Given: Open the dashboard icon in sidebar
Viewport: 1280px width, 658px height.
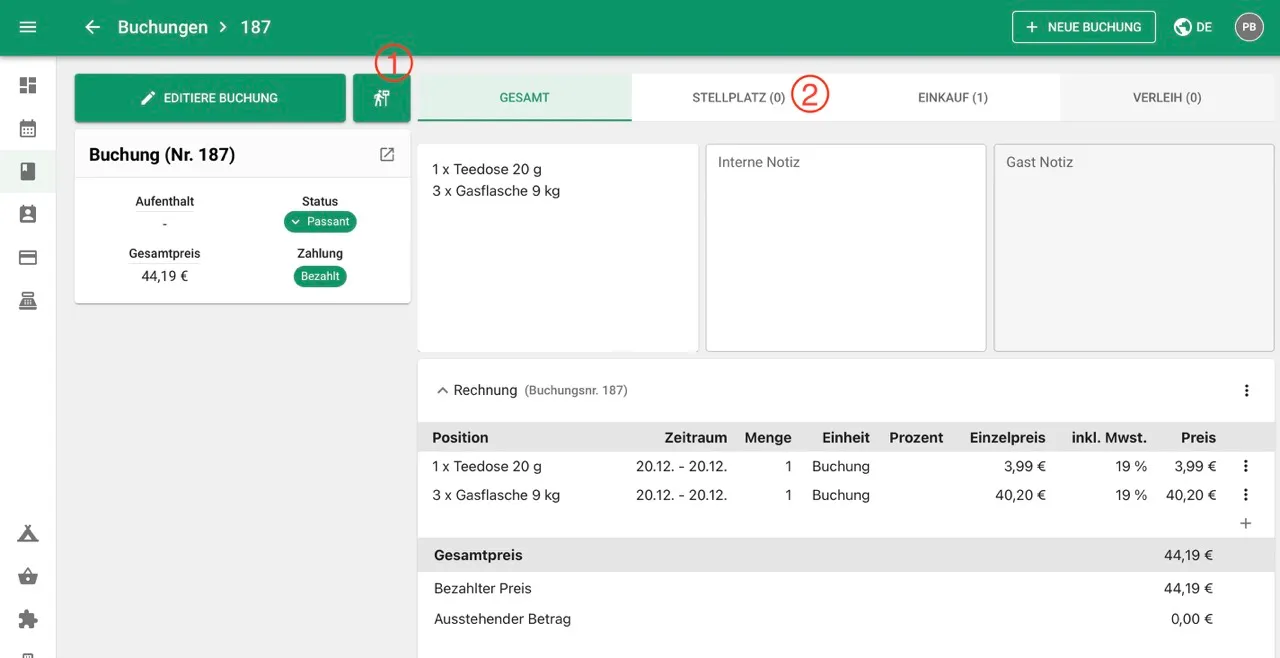Looking at the screenshot, I should (28, 85).
